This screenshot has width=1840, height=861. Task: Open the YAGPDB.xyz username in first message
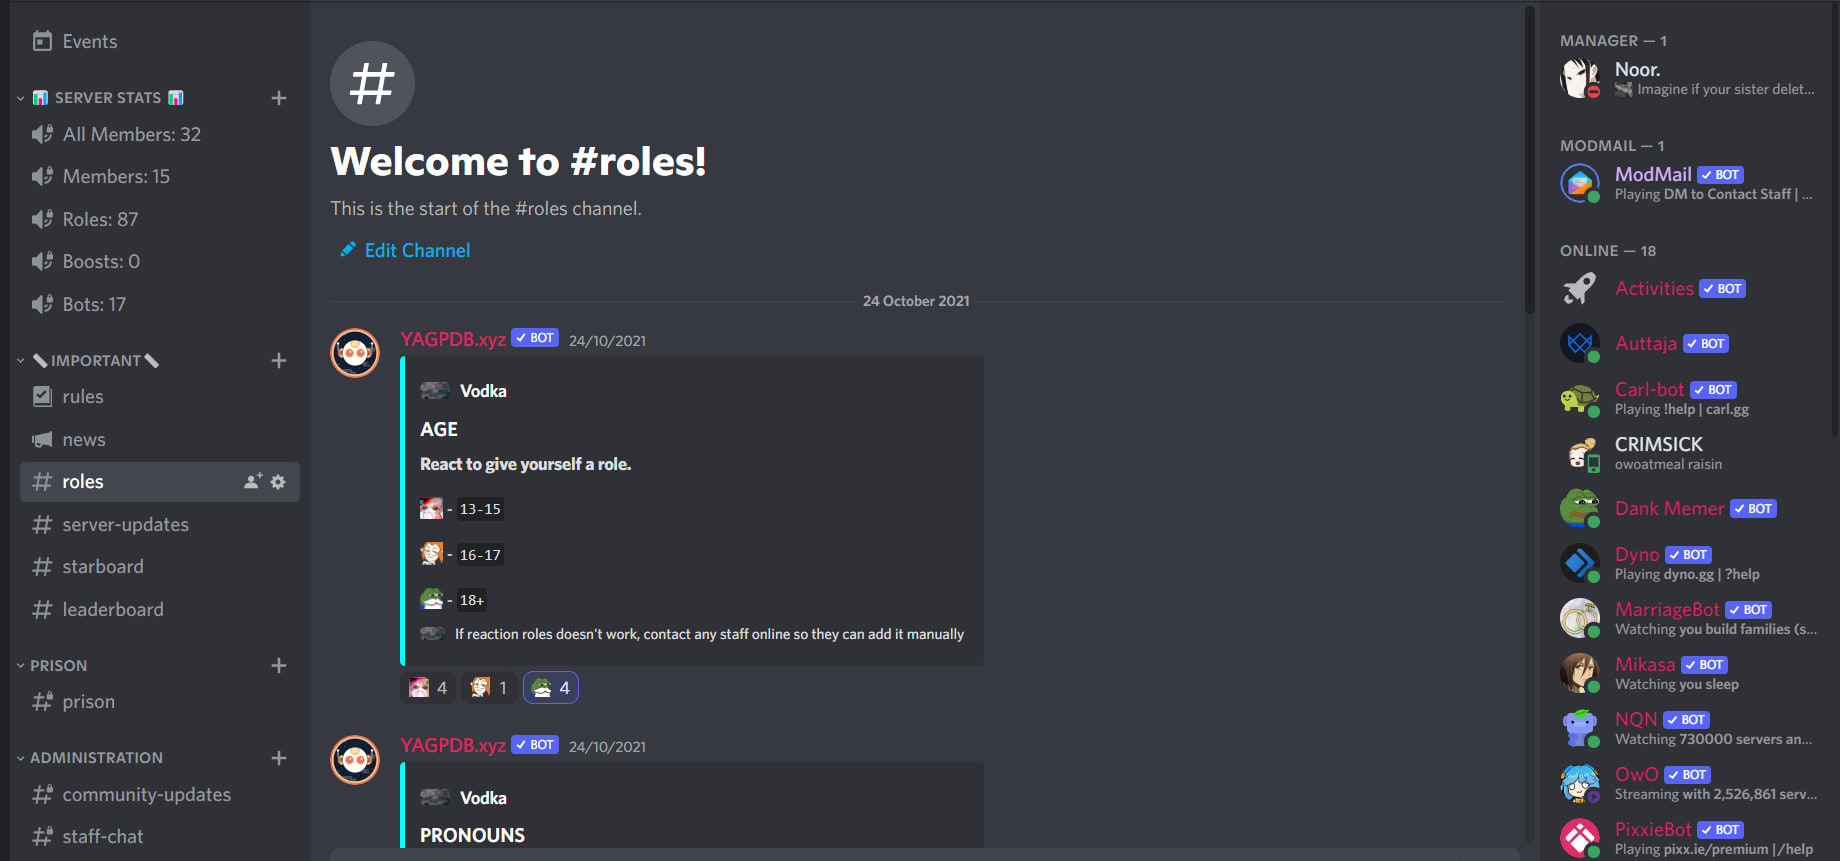coord(453,339)
